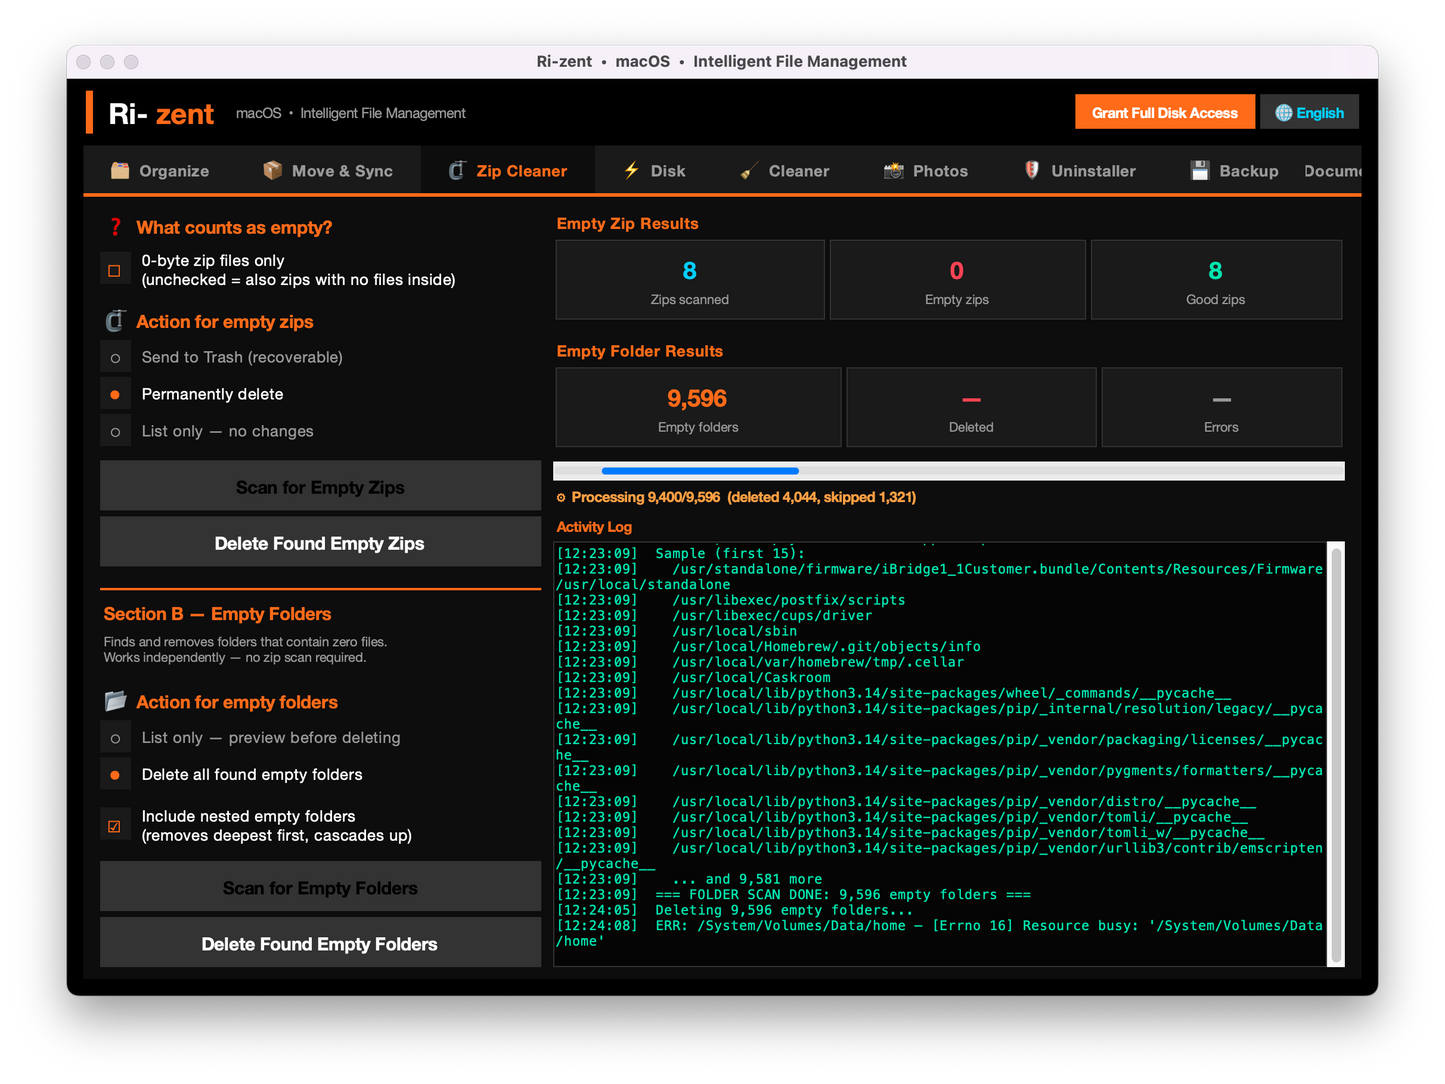Open the Zip Cleaner tab
1445x1084 pixels.
[508, 171]
